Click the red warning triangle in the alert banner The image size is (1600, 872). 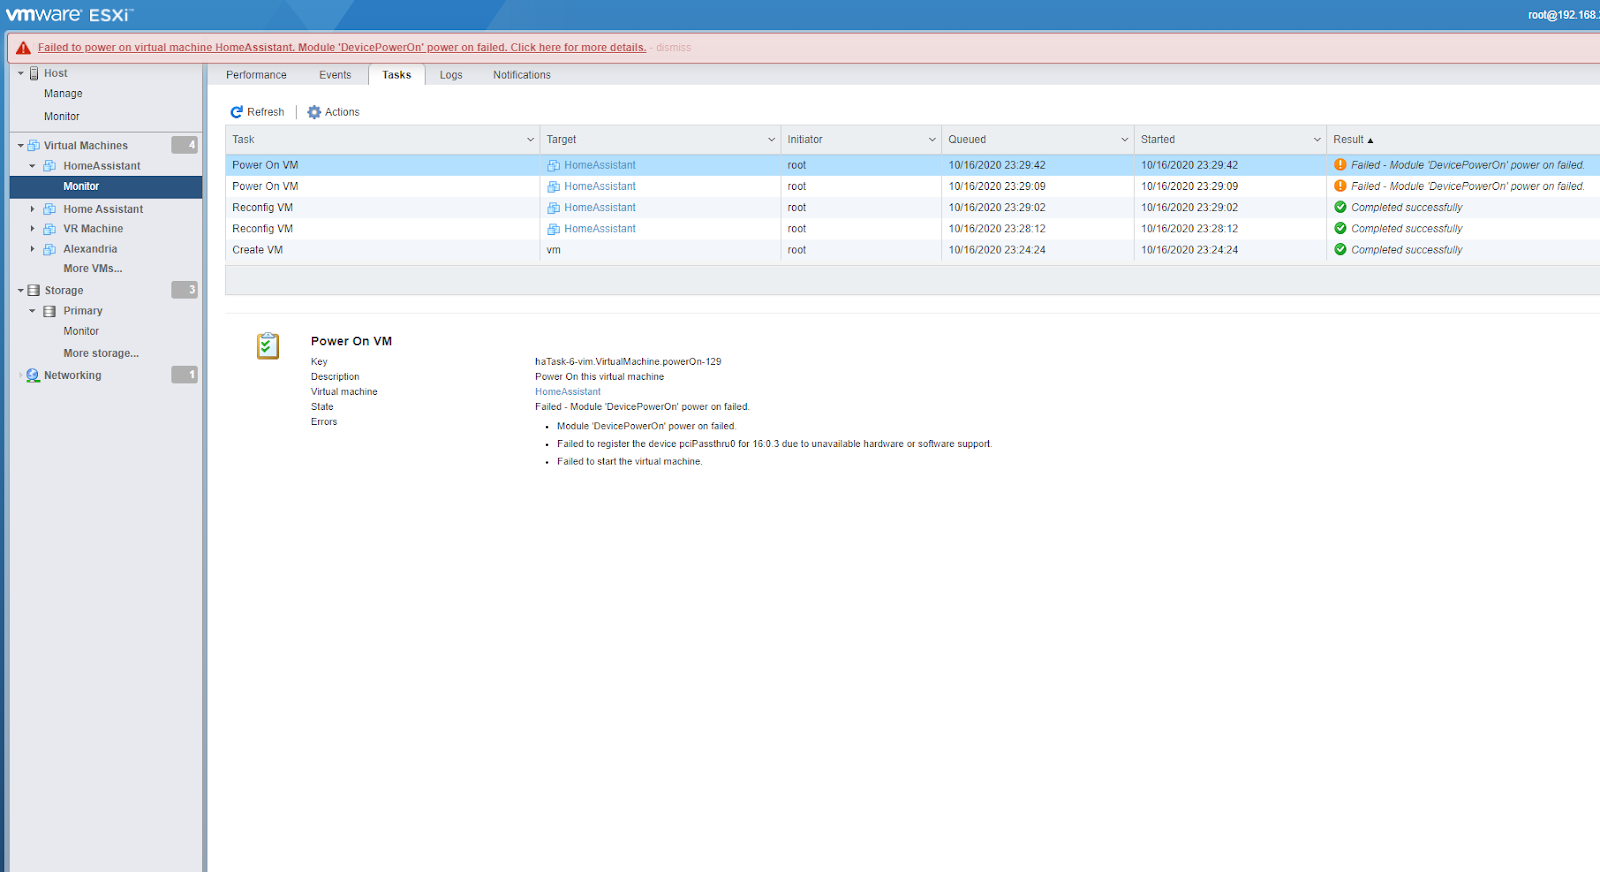coord(23,48)
